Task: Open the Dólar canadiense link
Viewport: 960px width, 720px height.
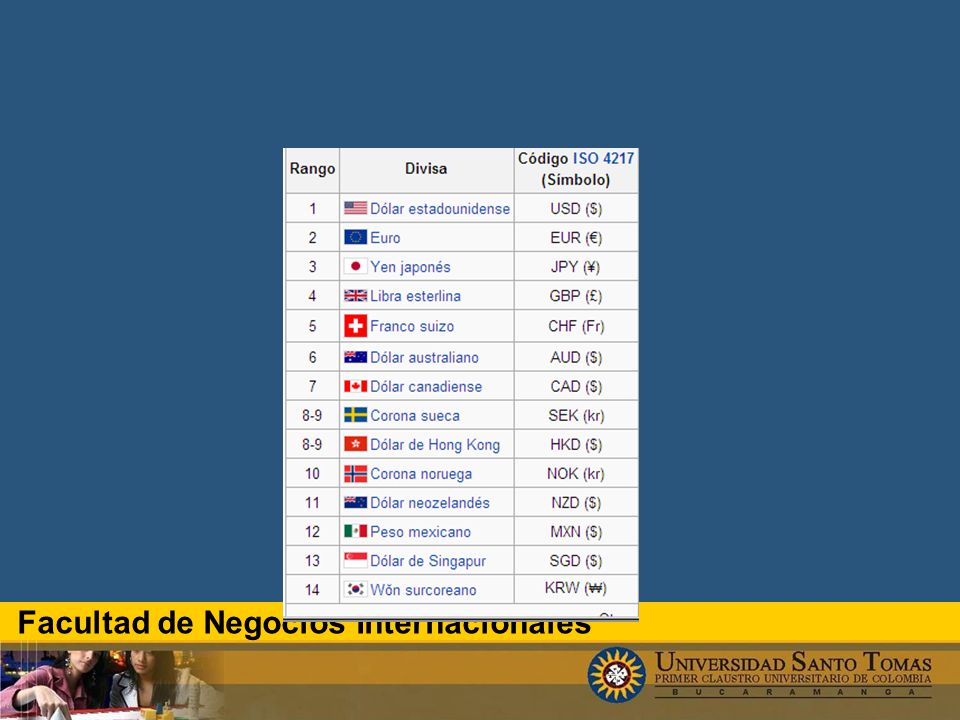Action: click(426, 387)
